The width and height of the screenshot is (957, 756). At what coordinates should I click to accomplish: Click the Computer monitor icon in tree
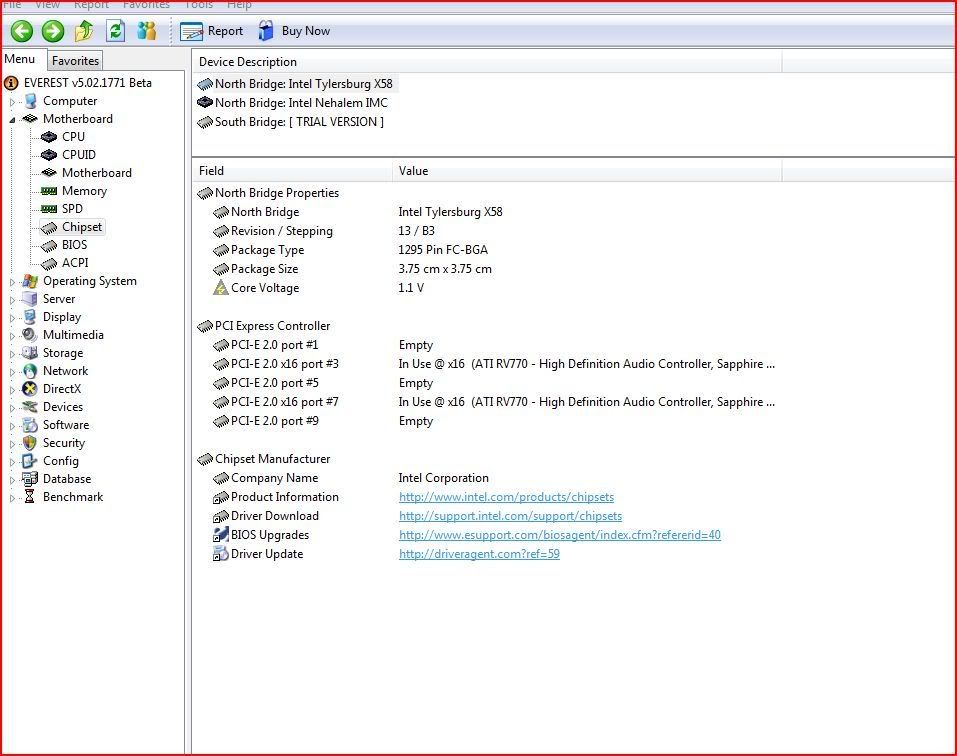click(x=30, y=101)
